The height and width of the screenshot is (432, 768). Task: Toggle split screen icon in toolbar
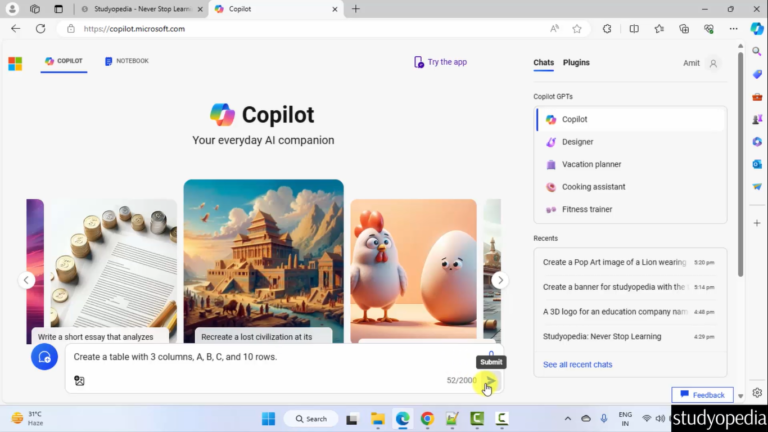pyautogui.click(x=634, y=29)
